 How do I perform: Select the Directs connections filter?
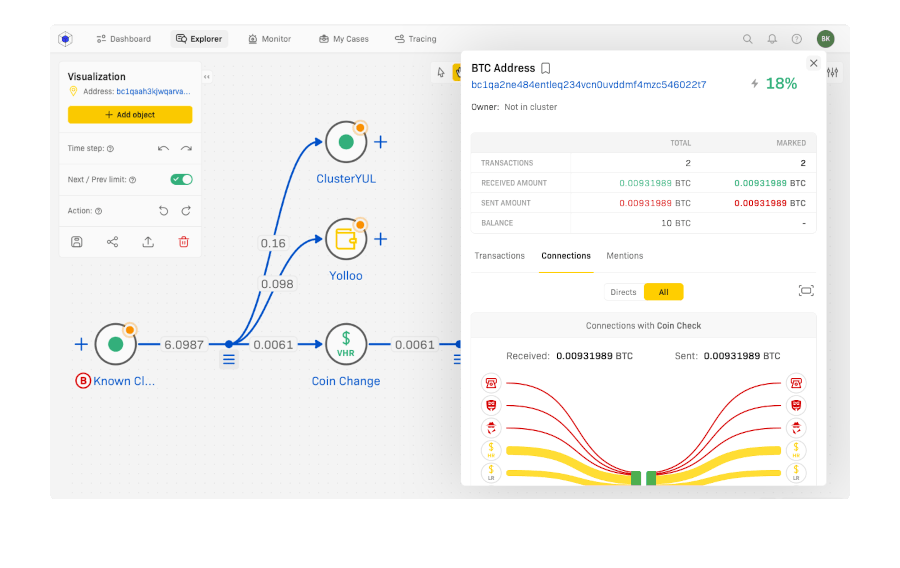coord(623,292)
